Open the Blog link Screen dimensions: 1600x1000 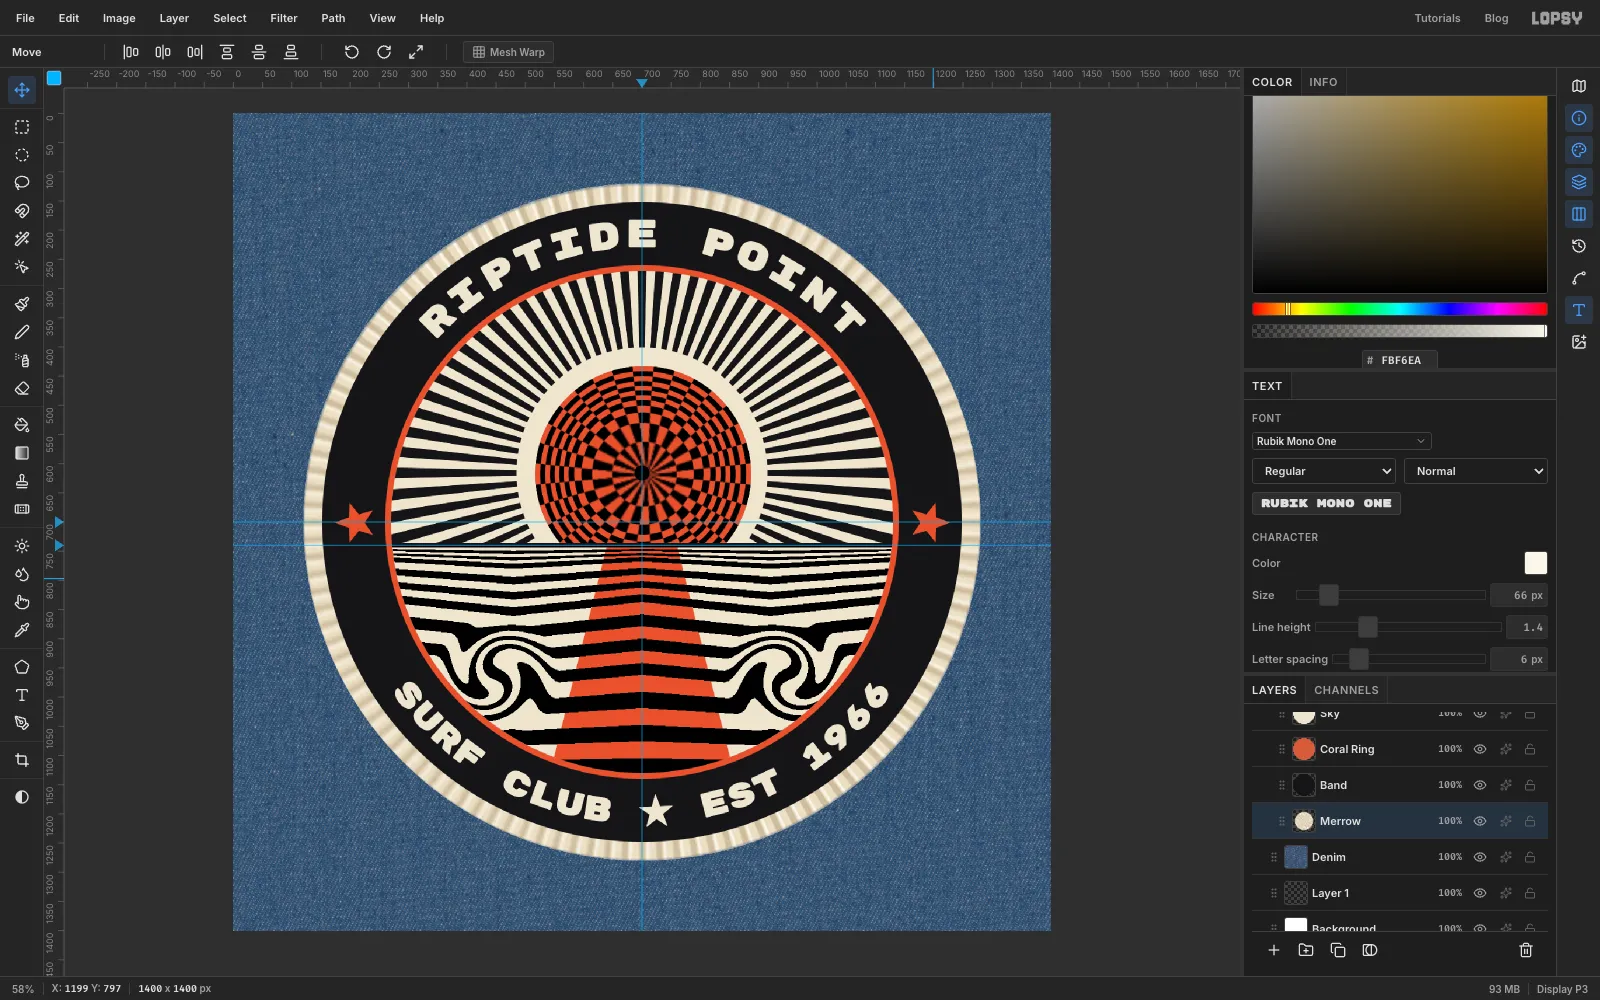1496,18
